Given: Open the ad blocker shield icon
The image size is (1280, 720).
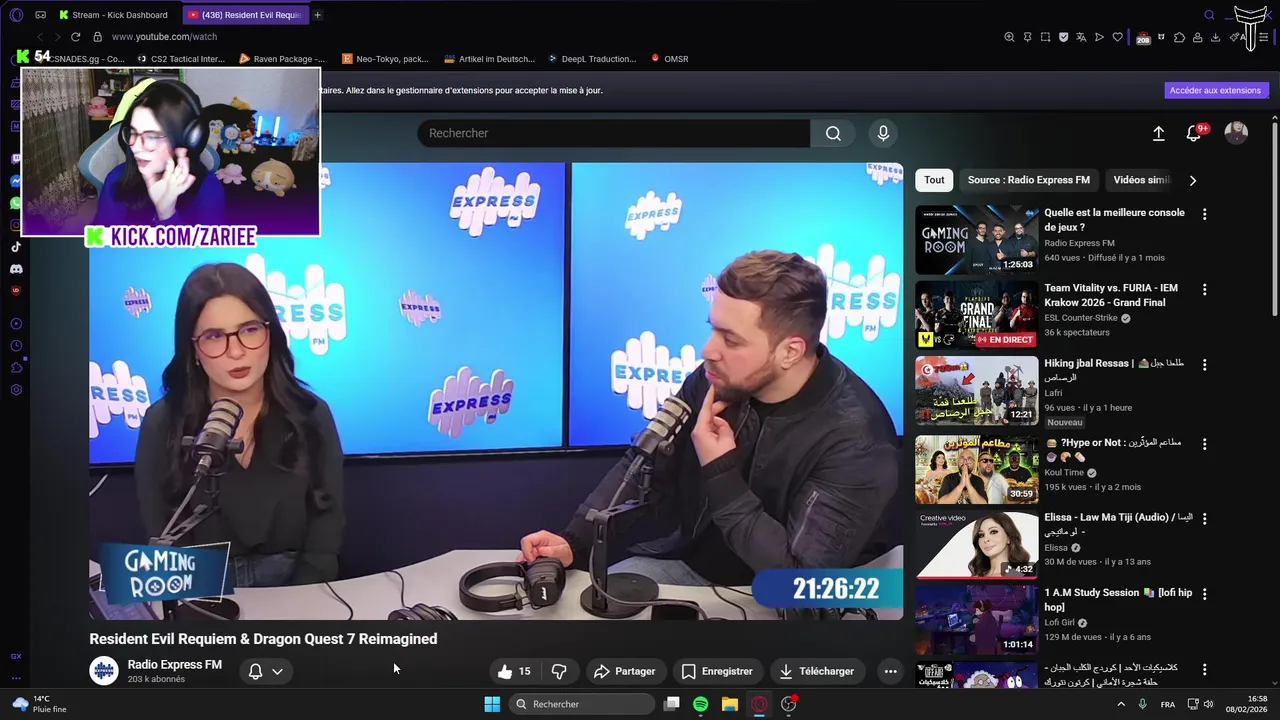Looking at the screenshot, I should click(x=1063, y=37).
